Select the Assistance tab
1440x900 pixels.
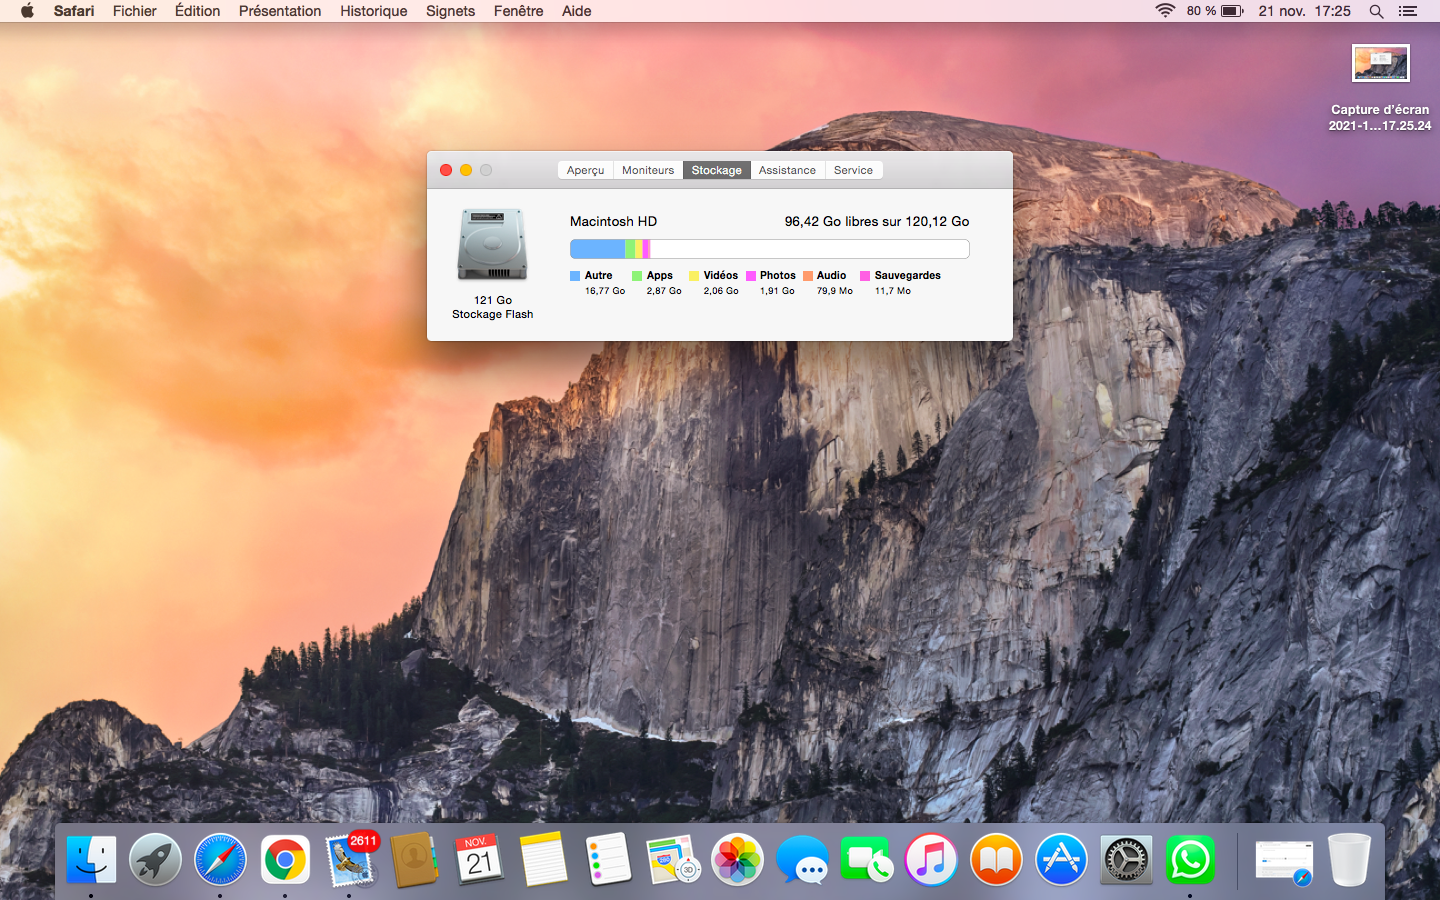[787, 170]
